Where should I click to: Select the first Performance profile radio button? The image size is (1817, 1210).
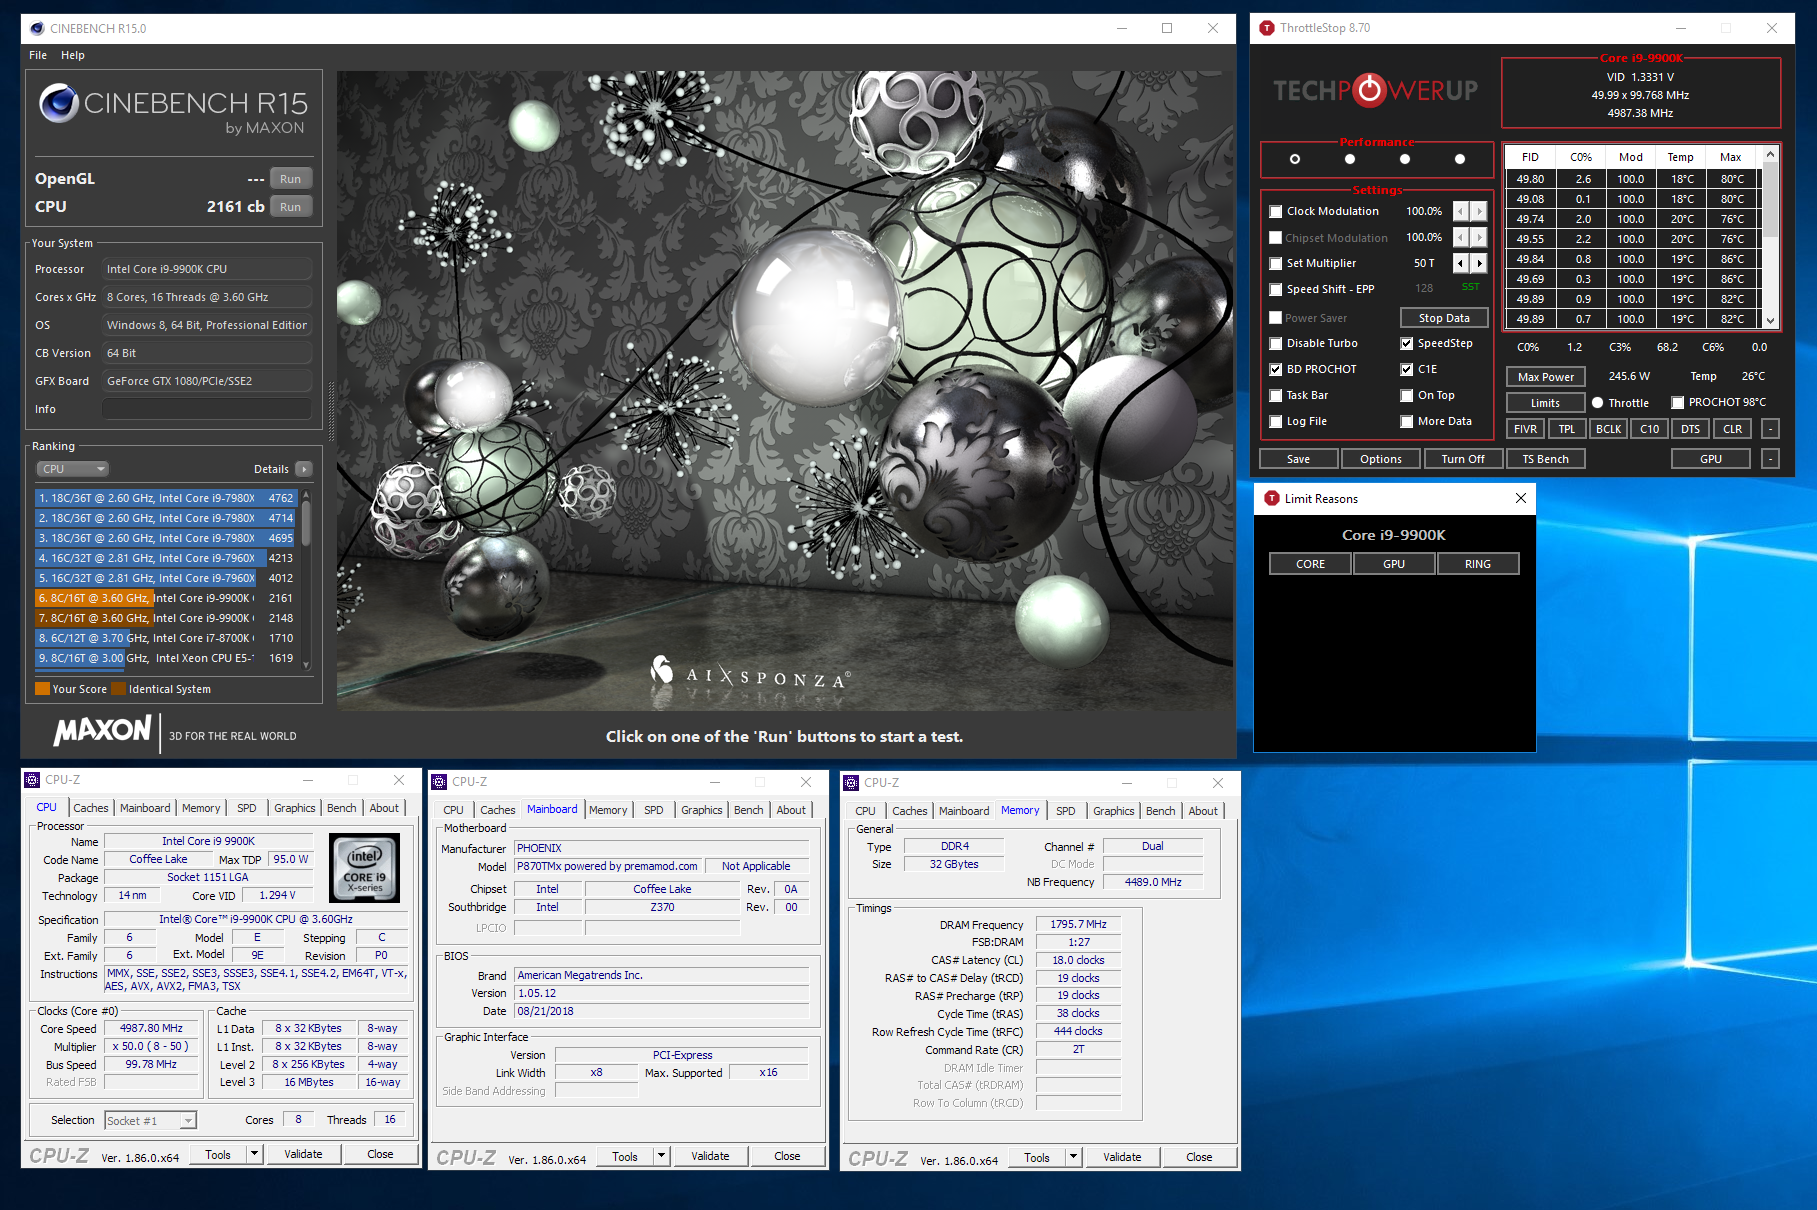tap(1295, 159)
